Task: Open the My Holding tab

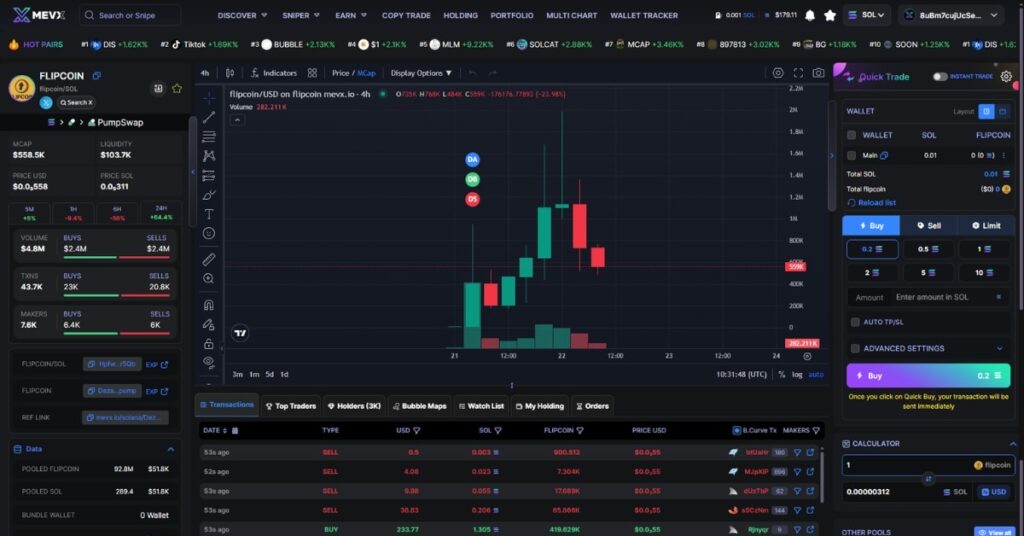Action: [540, 406]
